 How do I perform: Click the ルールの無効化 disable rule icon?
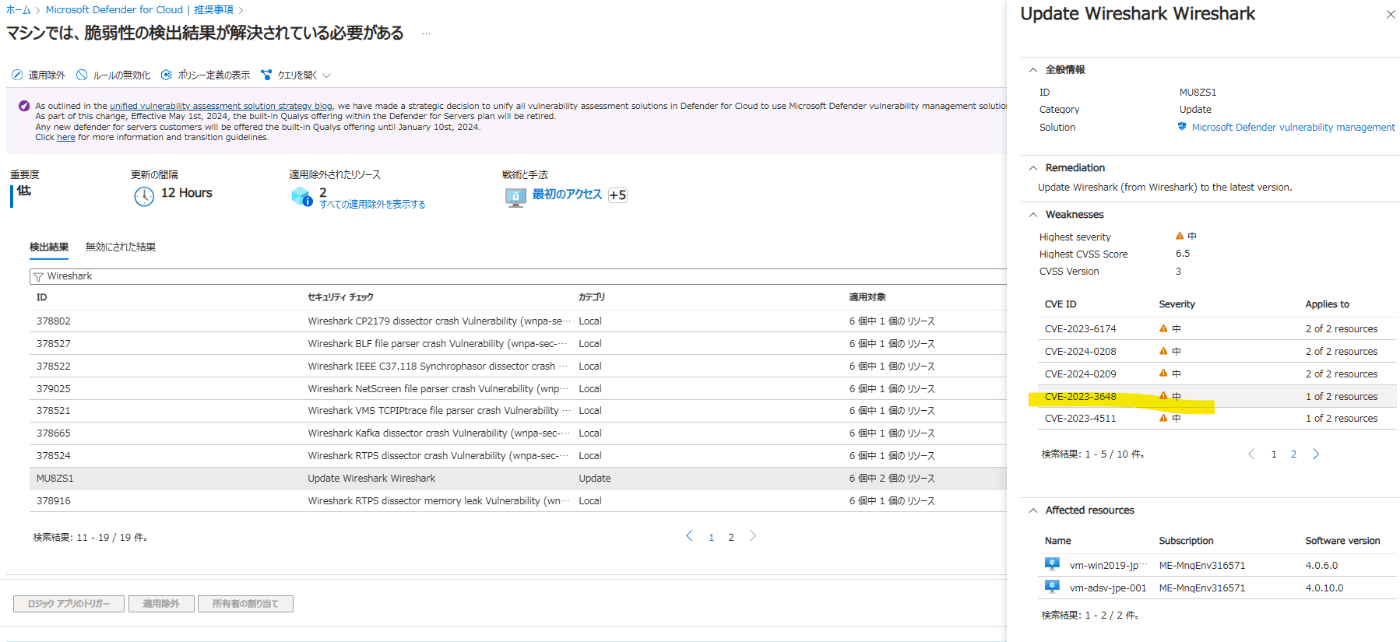pos(82,75)
